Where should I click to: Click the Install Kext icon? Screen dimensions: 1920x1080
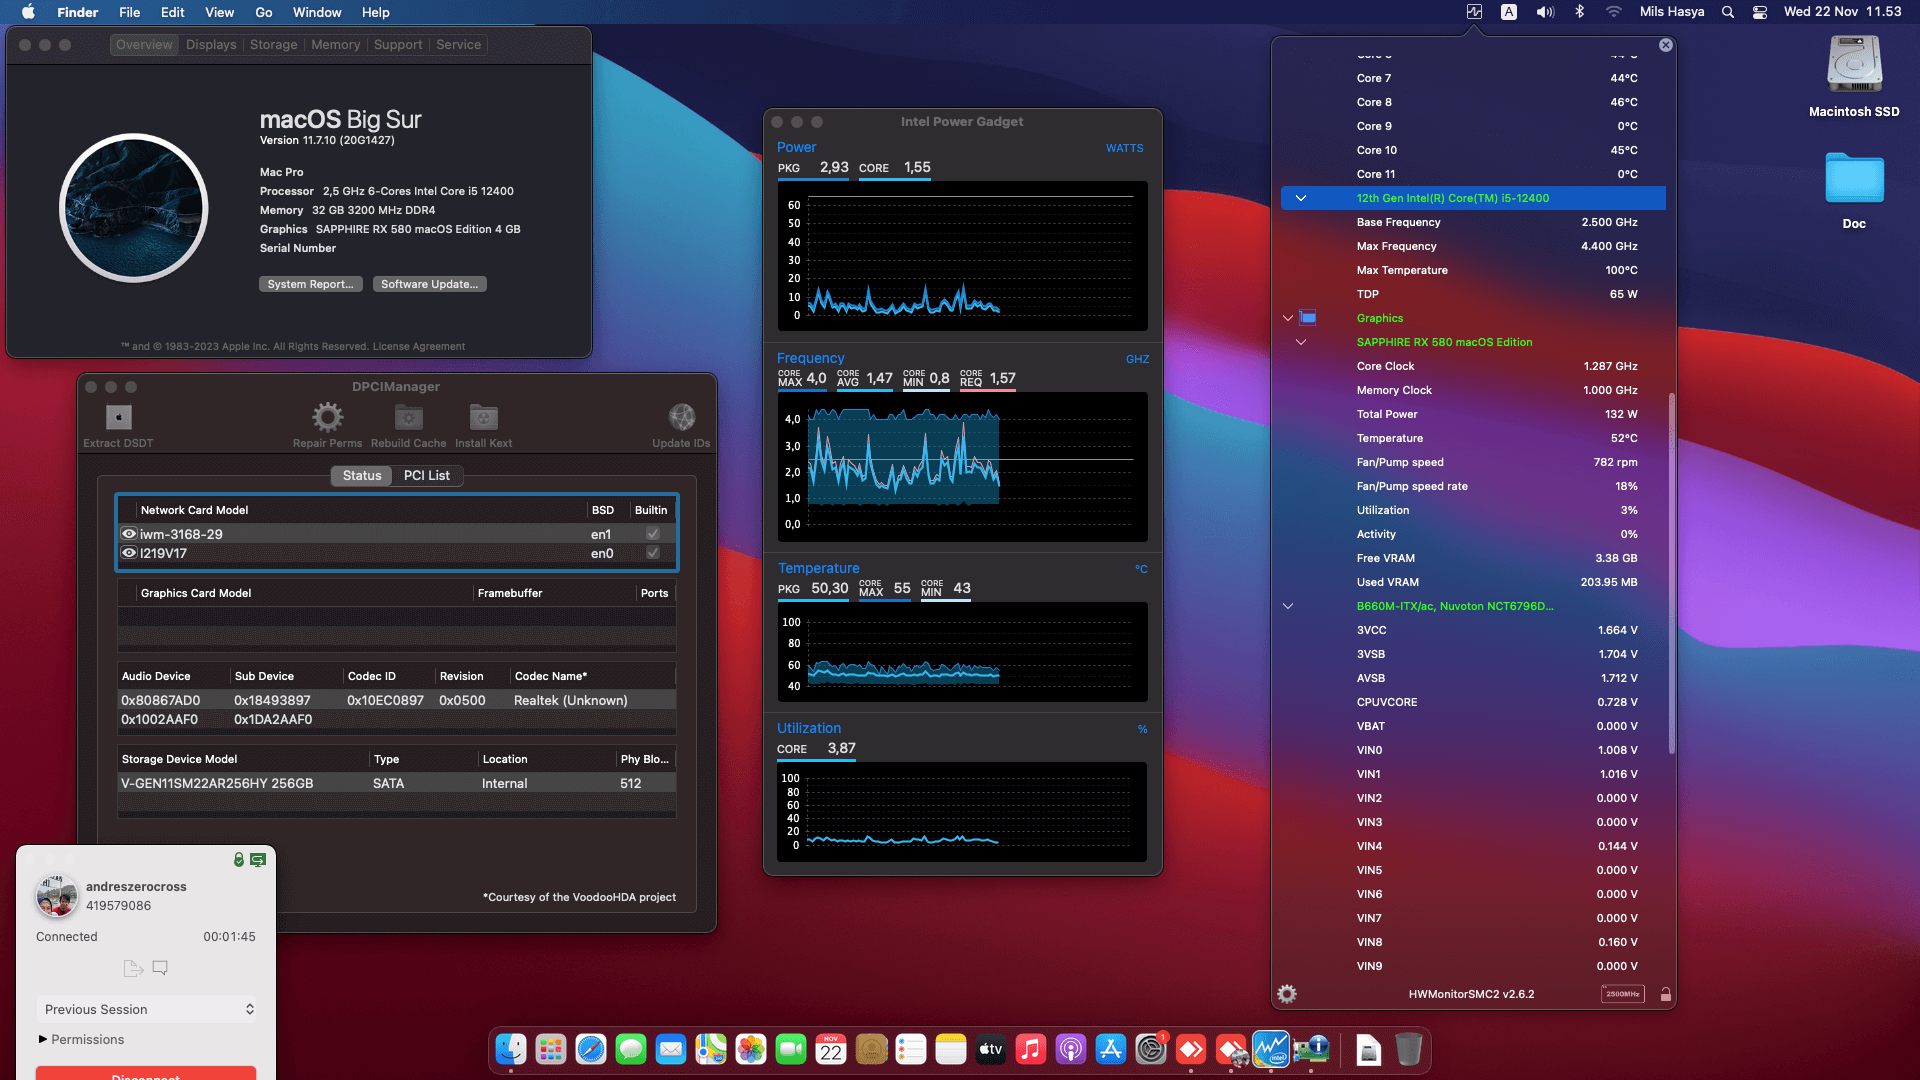(x=483, y=417)
